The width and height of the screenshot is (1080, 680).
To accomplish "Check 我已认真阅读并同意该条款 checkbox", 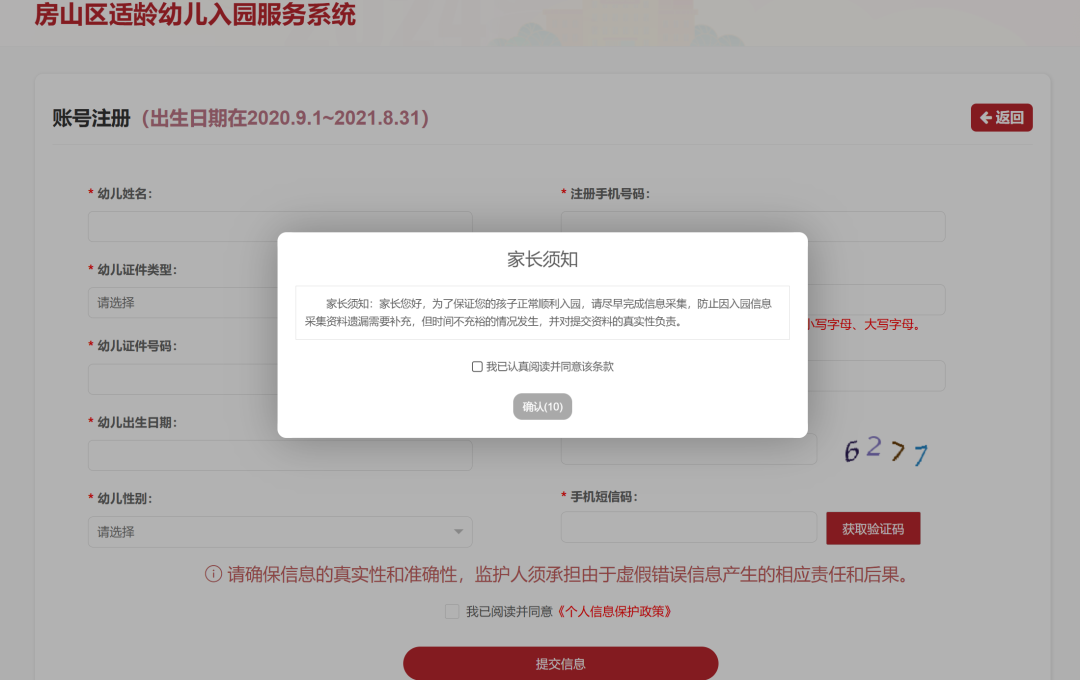I will 477,367.
